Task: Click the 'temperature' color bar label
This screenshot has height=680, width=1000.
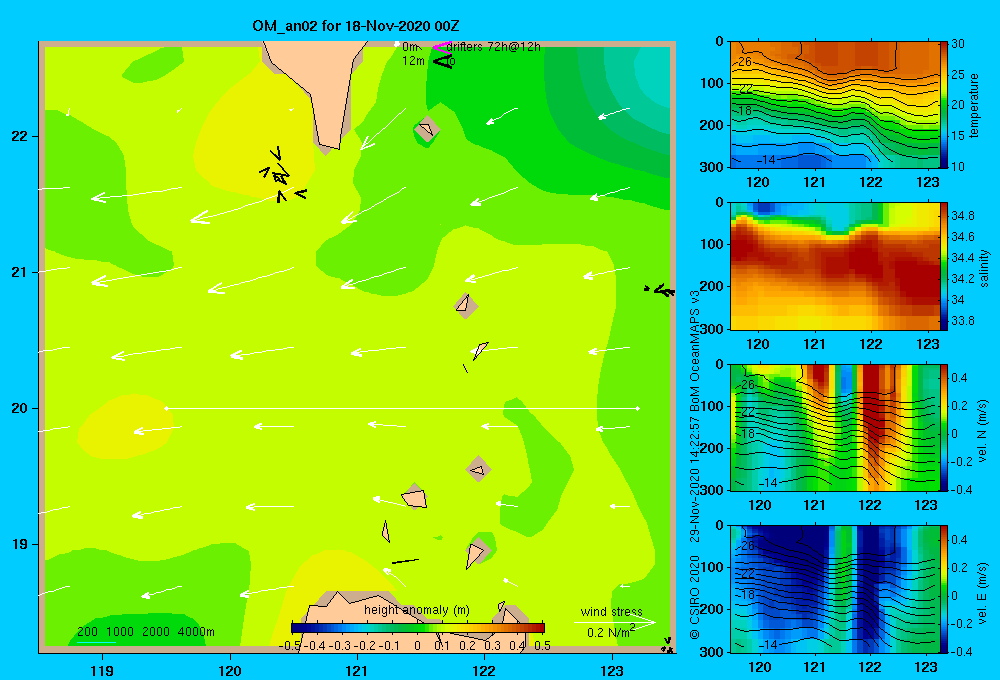Action: [974, 105]
